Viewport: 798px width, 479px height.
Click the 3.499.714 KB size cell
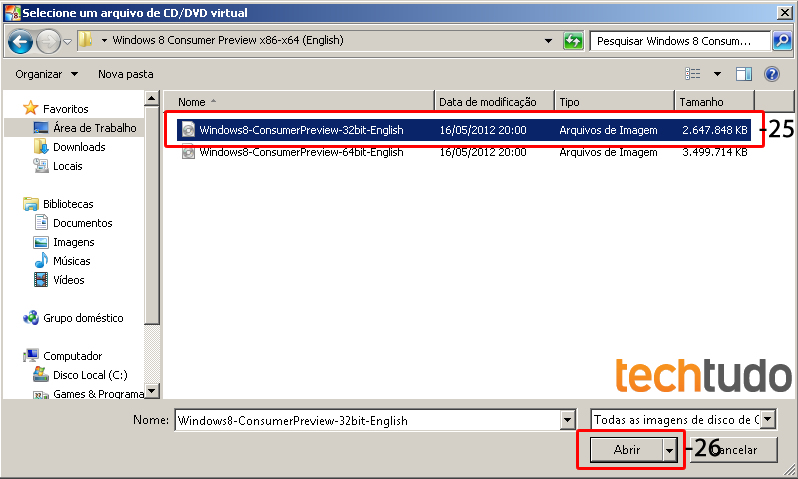tap(715, 152)
